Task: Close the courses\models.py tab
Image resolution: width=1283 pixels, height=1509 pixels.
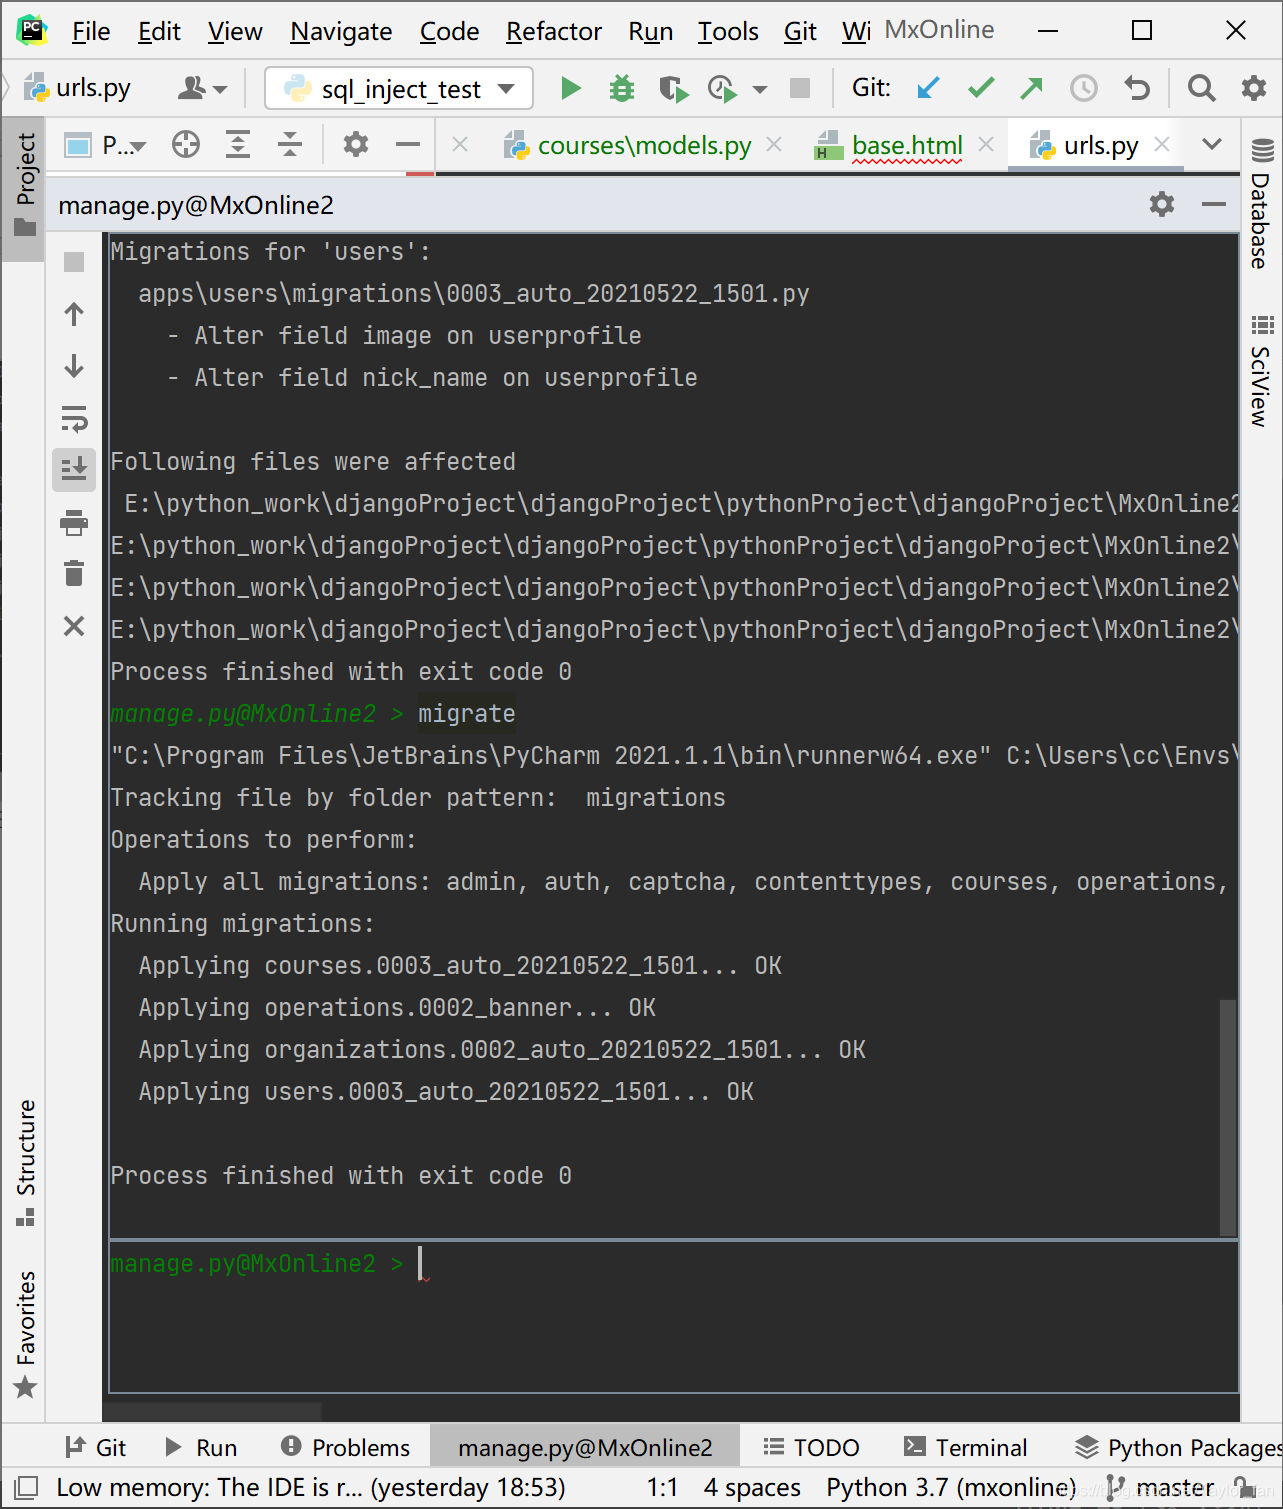Action: [x=773, y=144]
